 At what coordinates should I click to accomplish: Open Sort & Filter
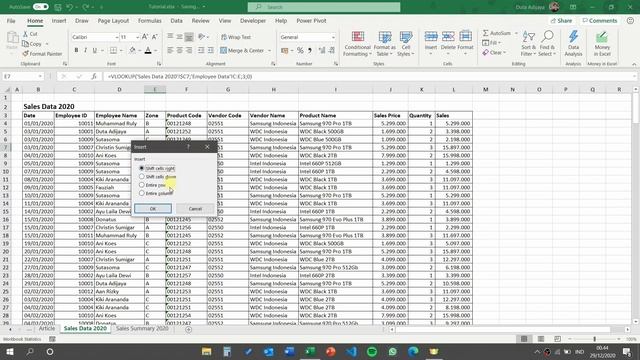click(528, 44)
